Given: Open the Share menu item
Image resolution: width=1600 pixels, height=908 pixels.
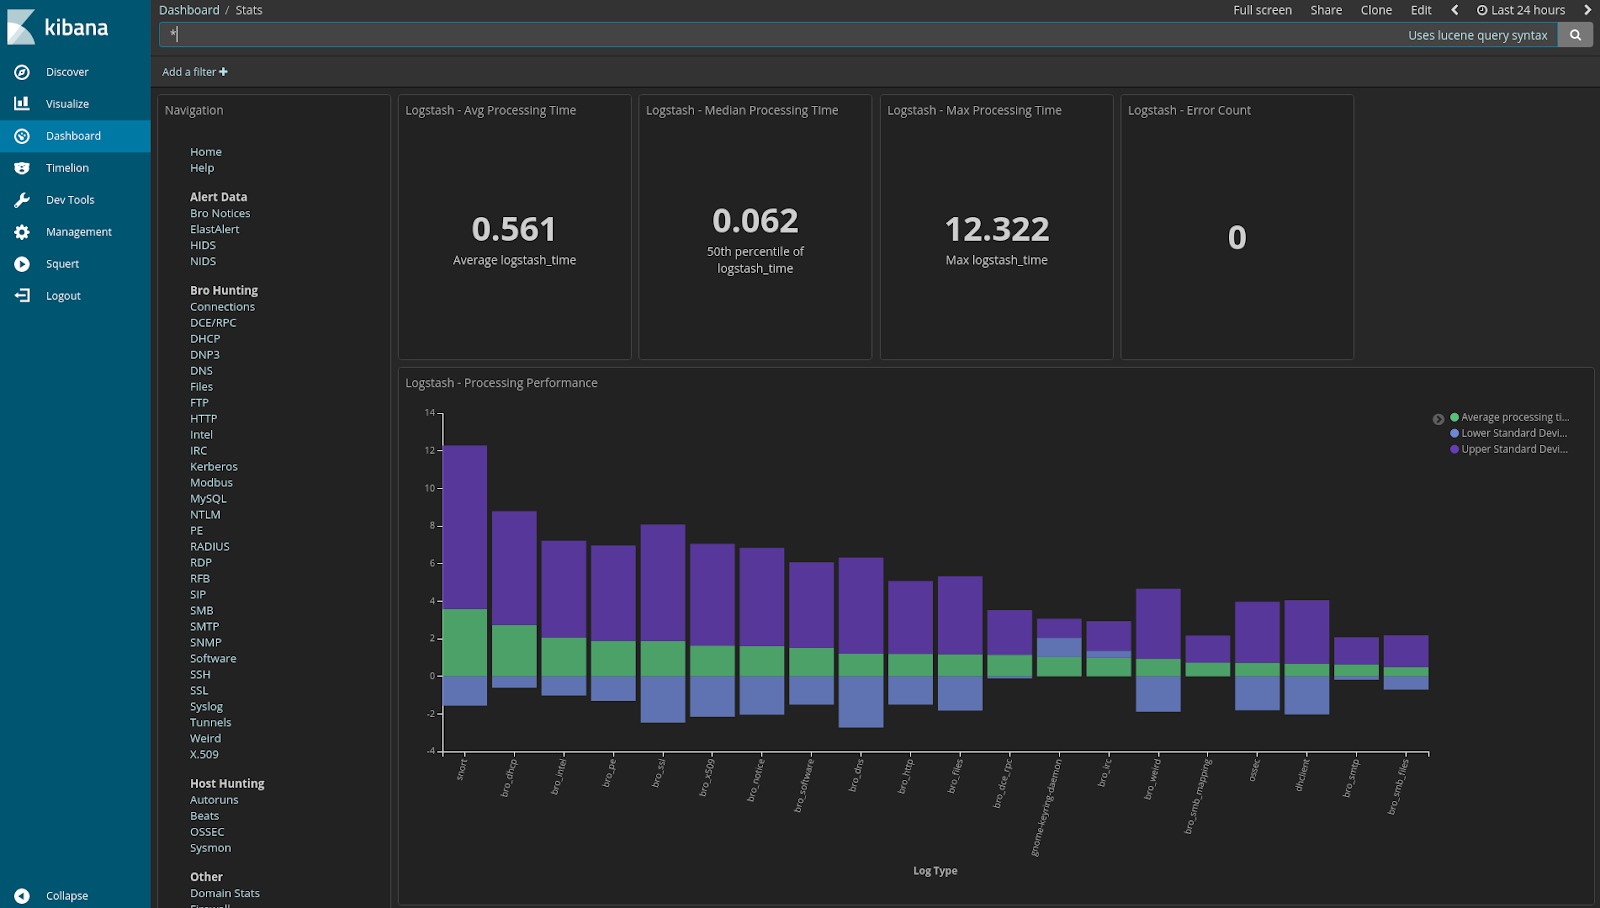Looking at the screenshot, I should coord(1326,10).
